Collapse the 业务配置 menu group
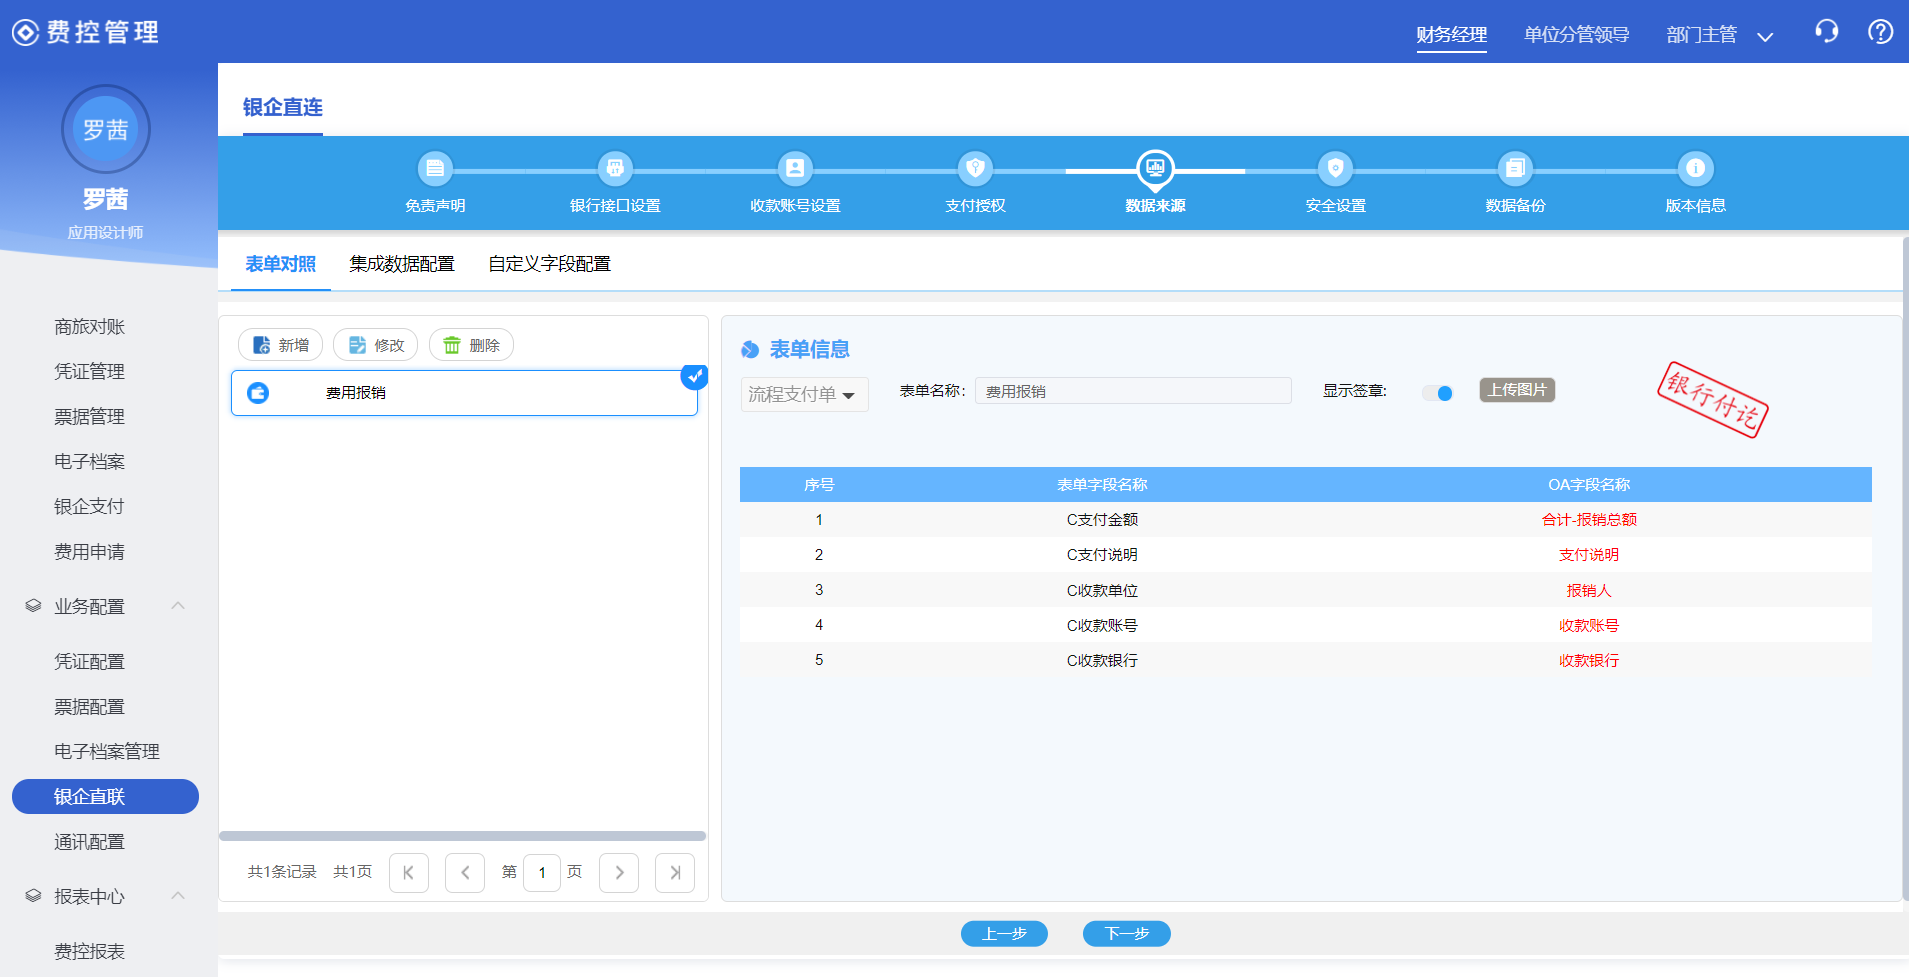The width and height of the screenshot is (1909, 977). tap(178, 606)
